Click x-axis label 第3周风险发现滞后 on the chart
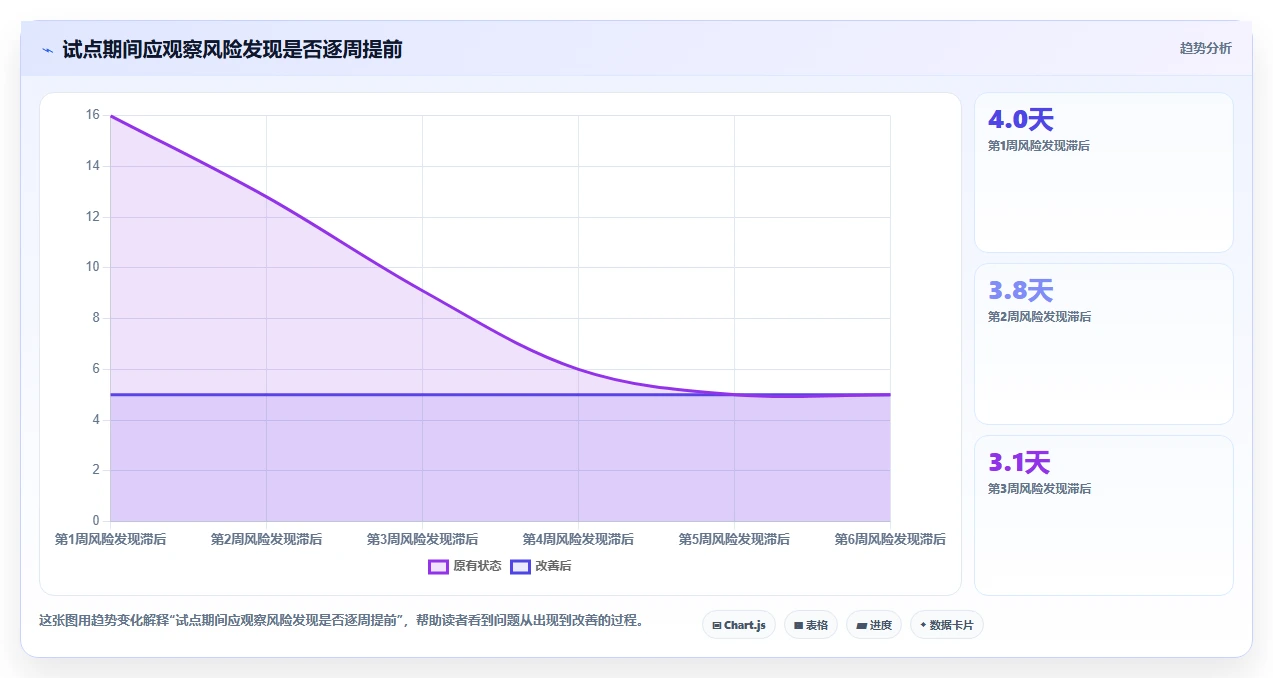This screenshot has width=1273, height=678. pos(422,539)
